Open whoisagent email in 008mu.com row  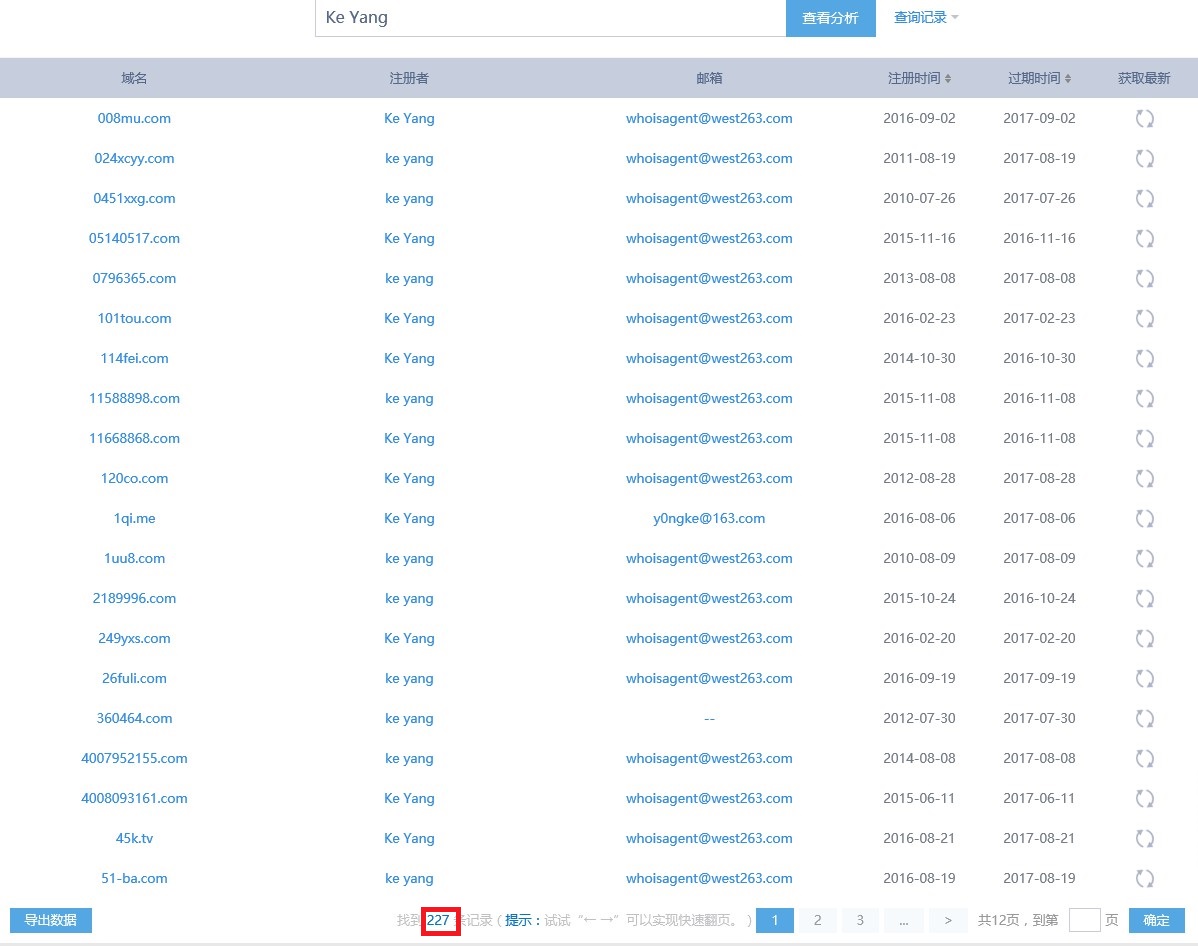click(x=709, y=118)
